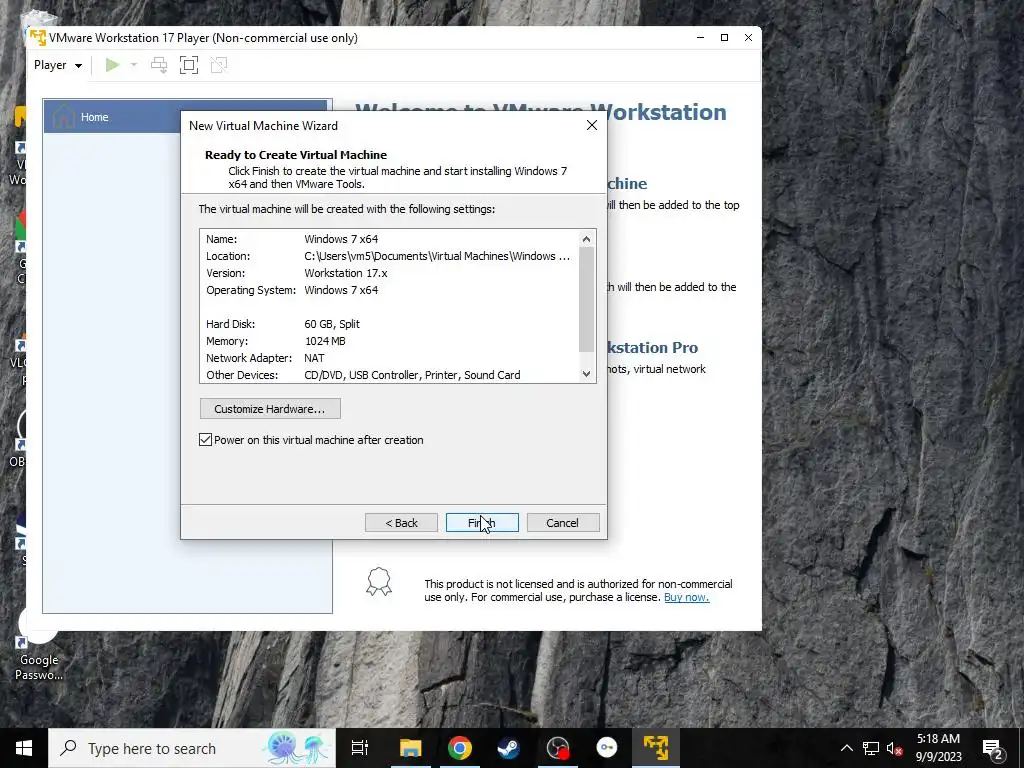This screenshot has width=1024, height=768.
Task: Open the Player menu
Action: pos(58,65)
